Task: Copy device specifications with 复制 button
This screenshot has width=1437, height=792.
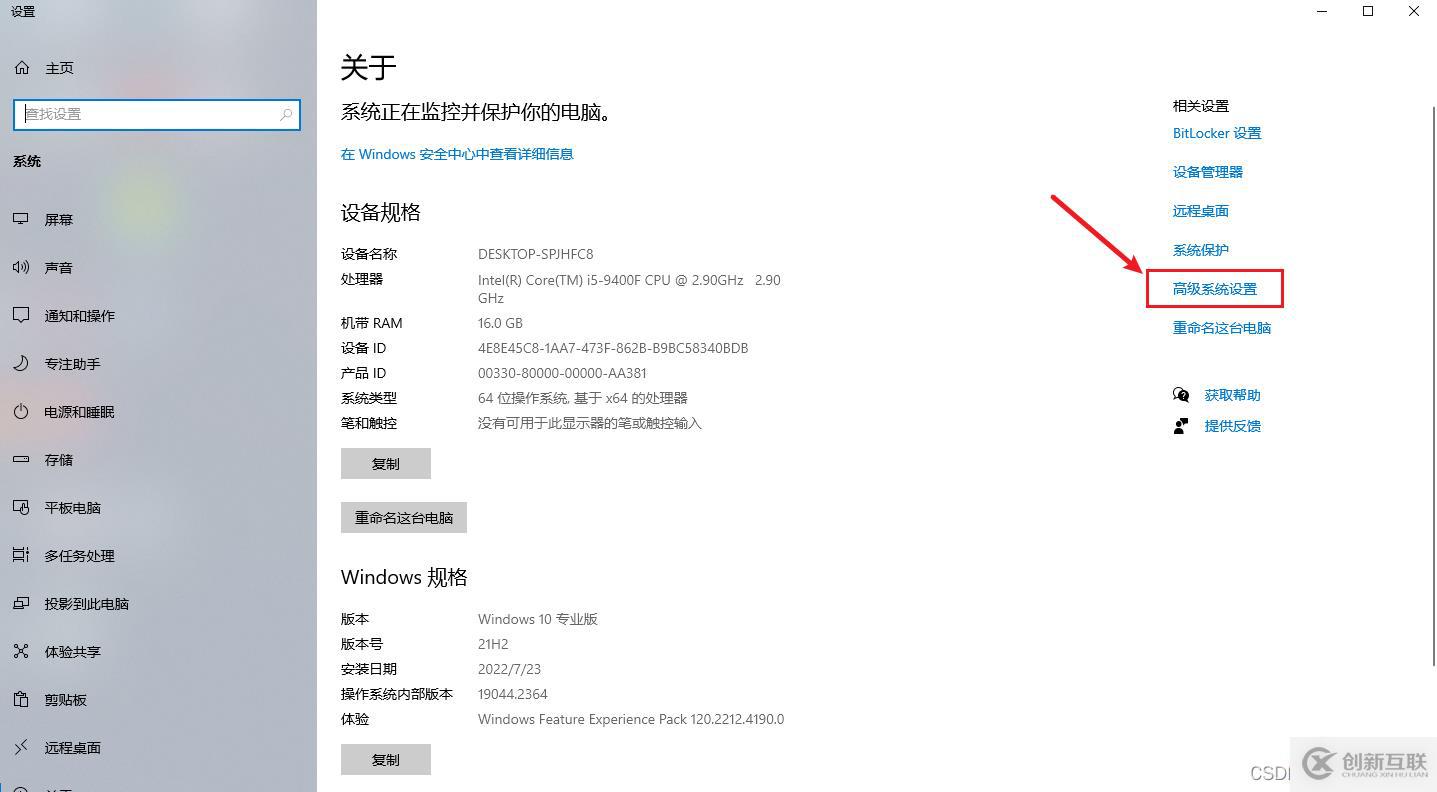Action: 386,464
